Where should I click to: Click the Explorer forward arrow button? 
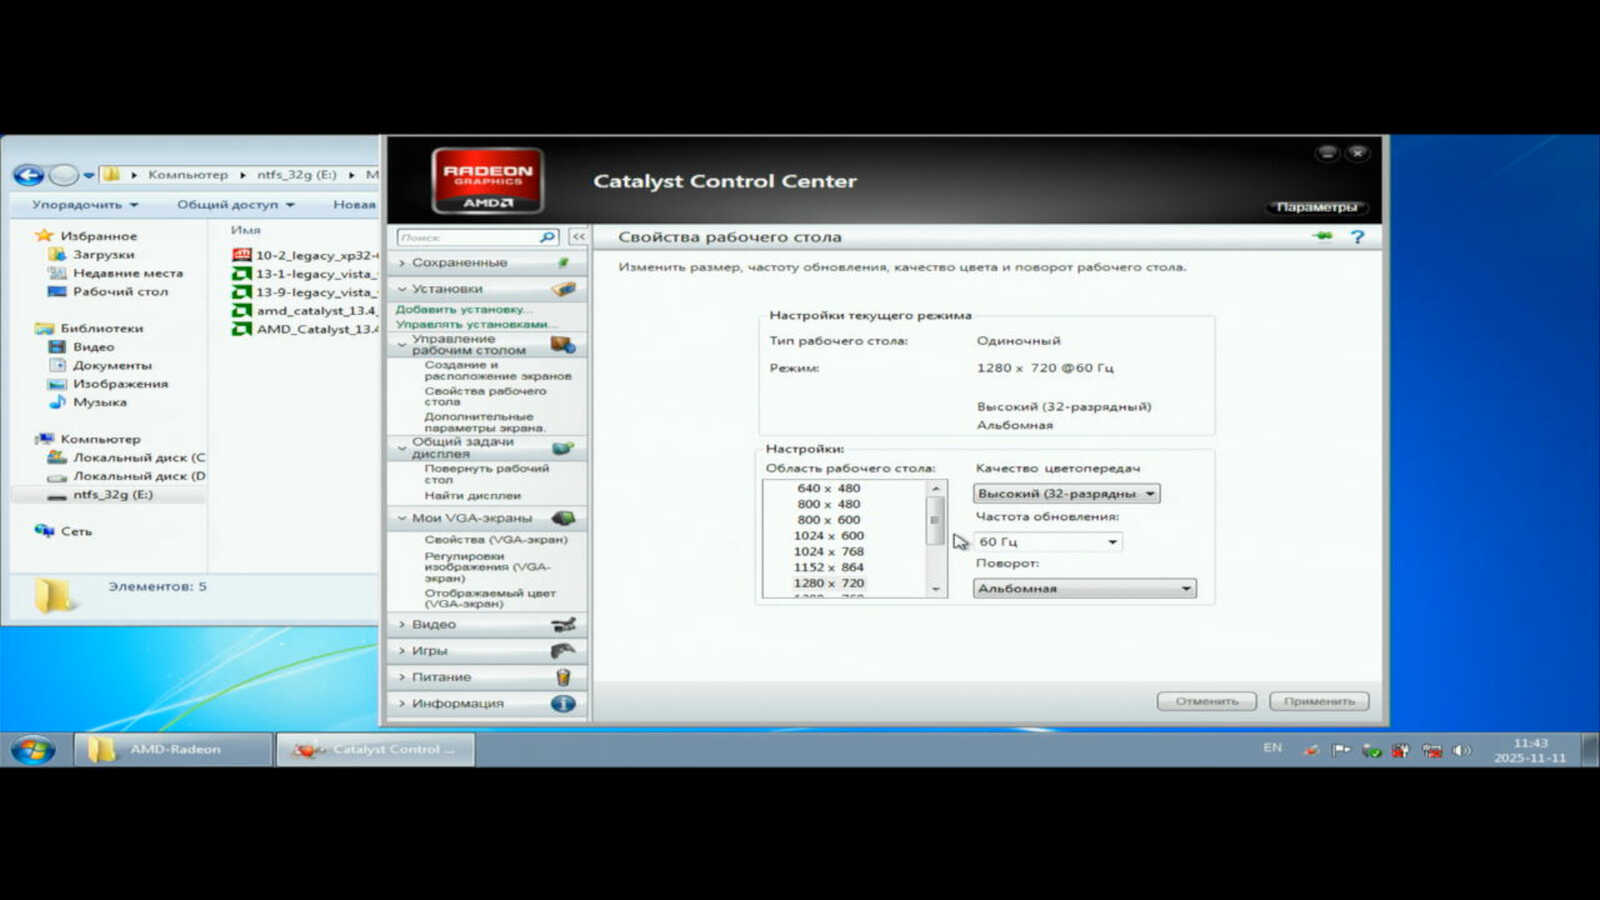[x=63, y=175]
